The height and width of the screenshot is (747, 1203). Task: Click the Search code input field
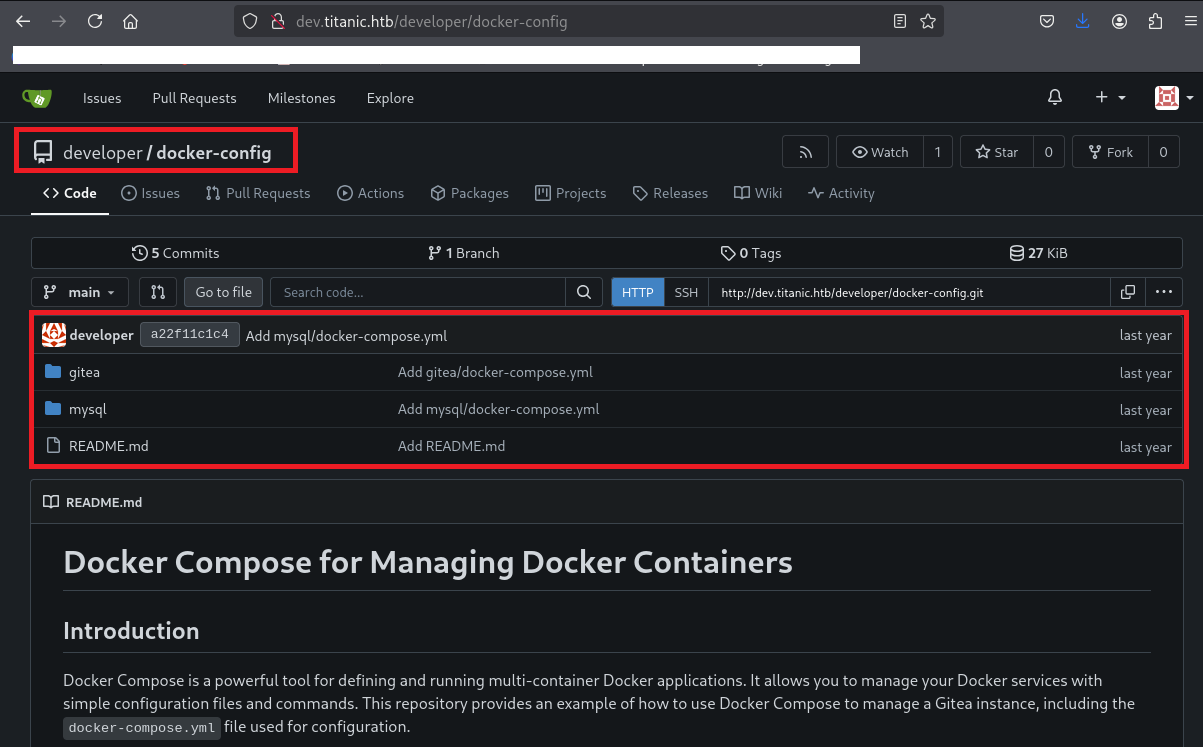pyautogui.click(x=417, y=292)
